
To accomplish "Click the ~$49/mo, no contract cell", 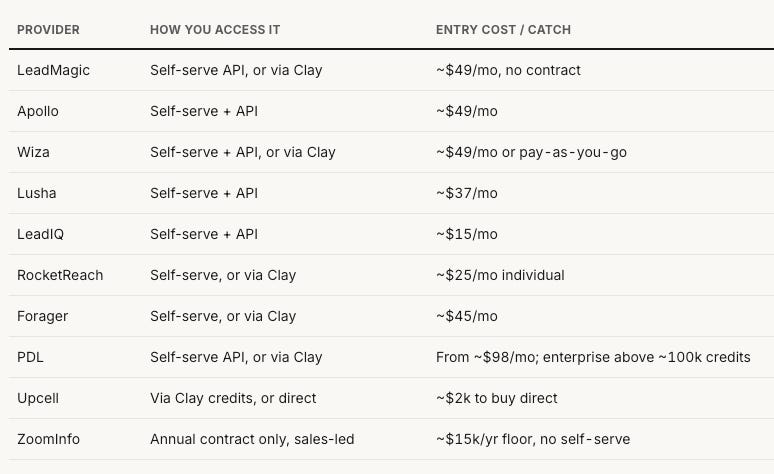I will click(x=508, y=70).
